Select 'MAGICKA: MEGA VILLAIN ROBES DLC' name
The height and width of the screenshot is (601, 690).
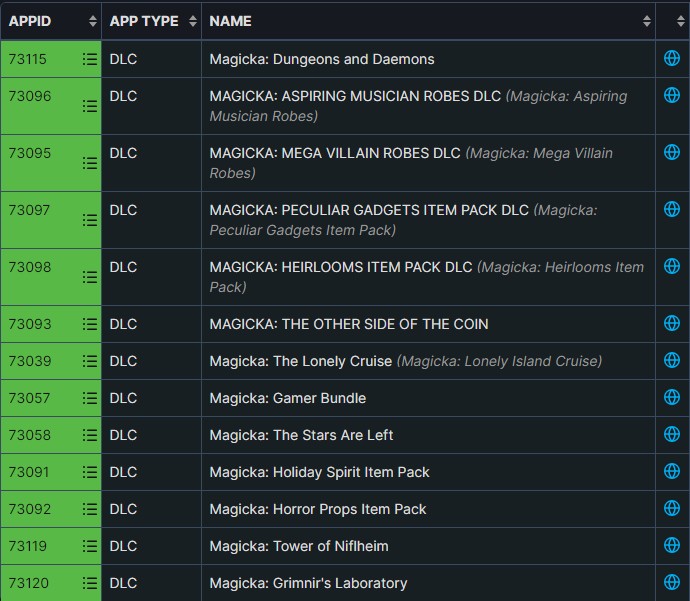coord(335,153)
